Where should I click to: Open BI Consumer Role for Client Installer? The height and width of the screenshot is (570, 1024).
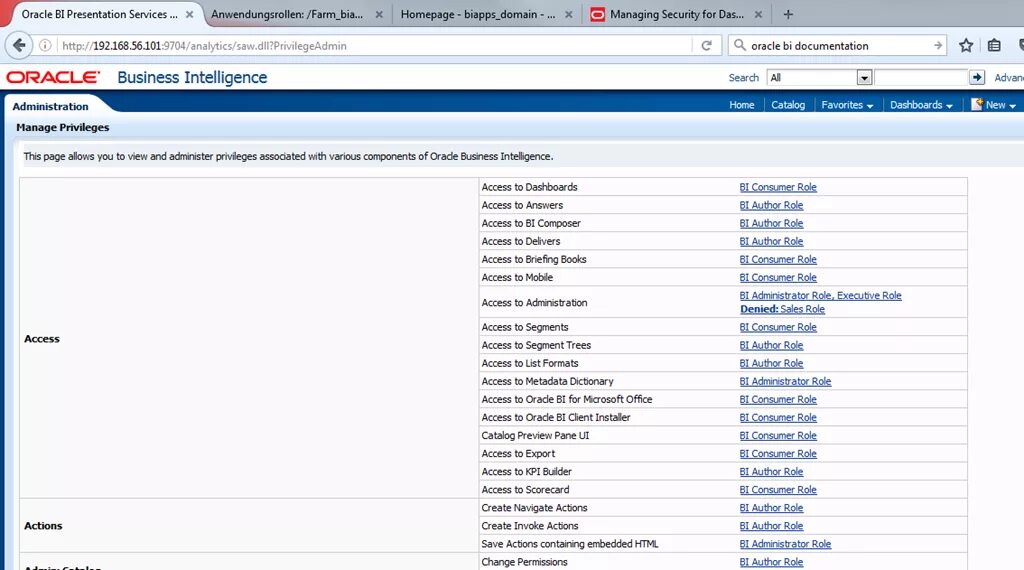[x=778, y=418]
